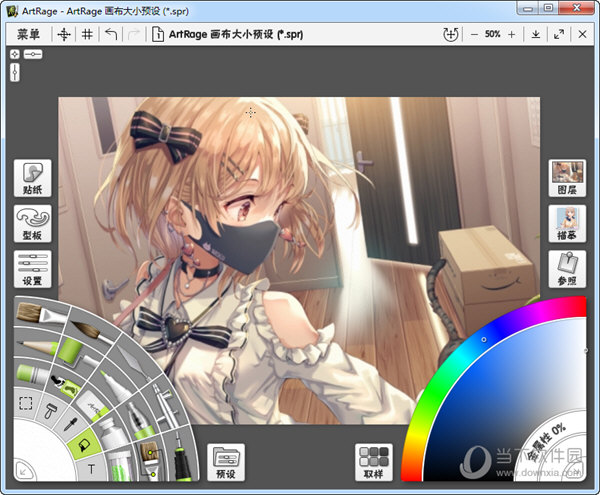The width and height of the screenshot is (600, 495).
Task: Click the rotate canvas icon
Action: point(451,34)
